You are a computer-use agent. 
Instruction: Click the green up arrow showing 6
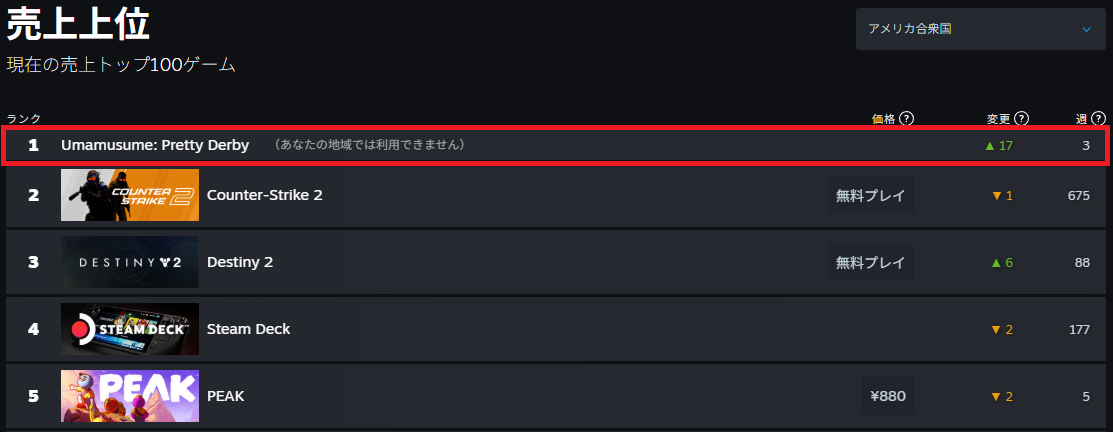995,263
